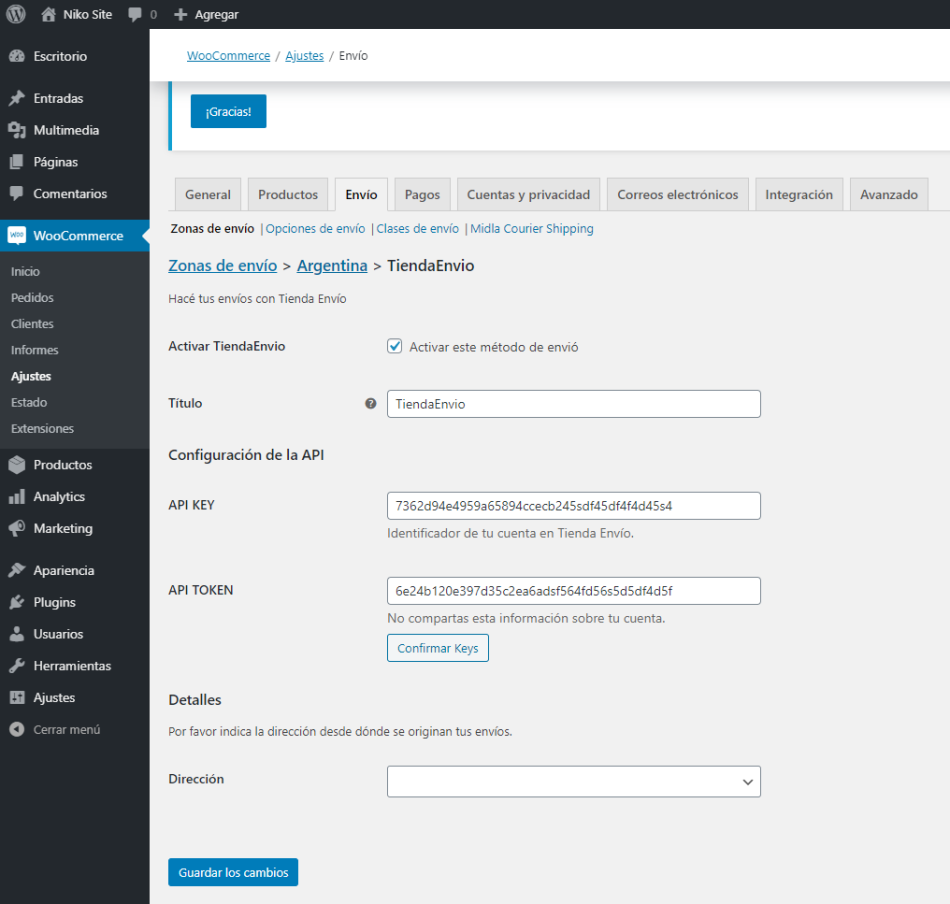This screenshot has width=950, height=904.
Task: Open the Analytics chart icon
Action: pos(16,497)
